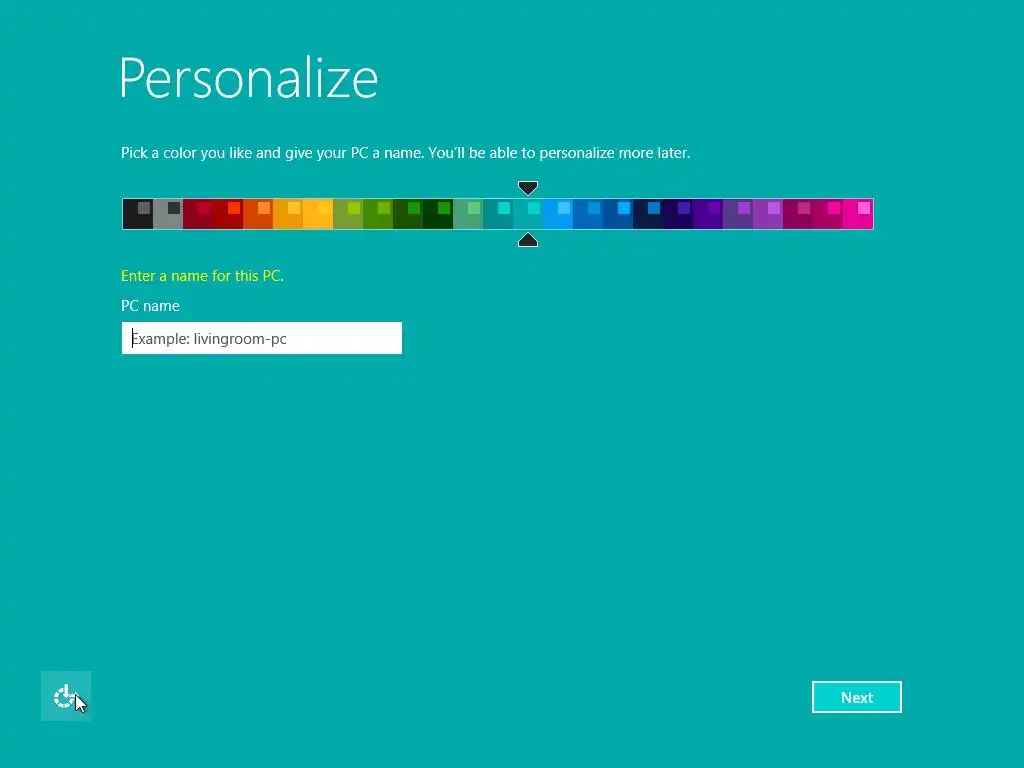Pick the gray color swatch
Screen dimensions: 1024x768
click(x=168, y=214)
